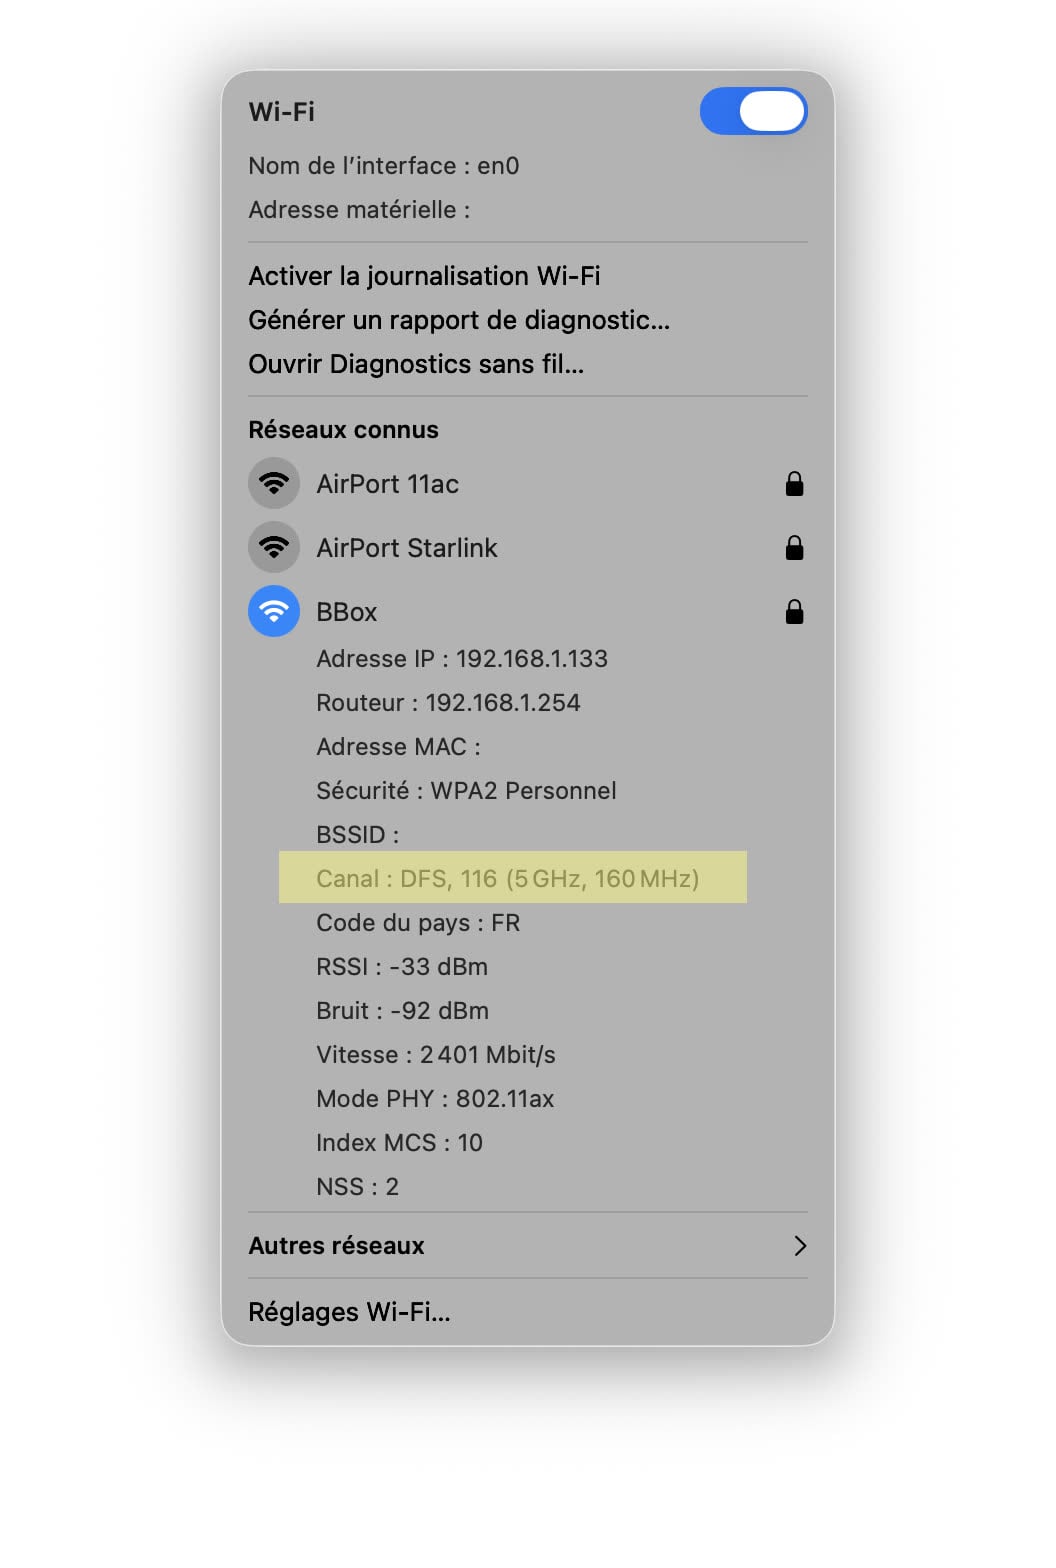Click the Vitesse 2401 Mbit/s line

tap(436, 1055)
